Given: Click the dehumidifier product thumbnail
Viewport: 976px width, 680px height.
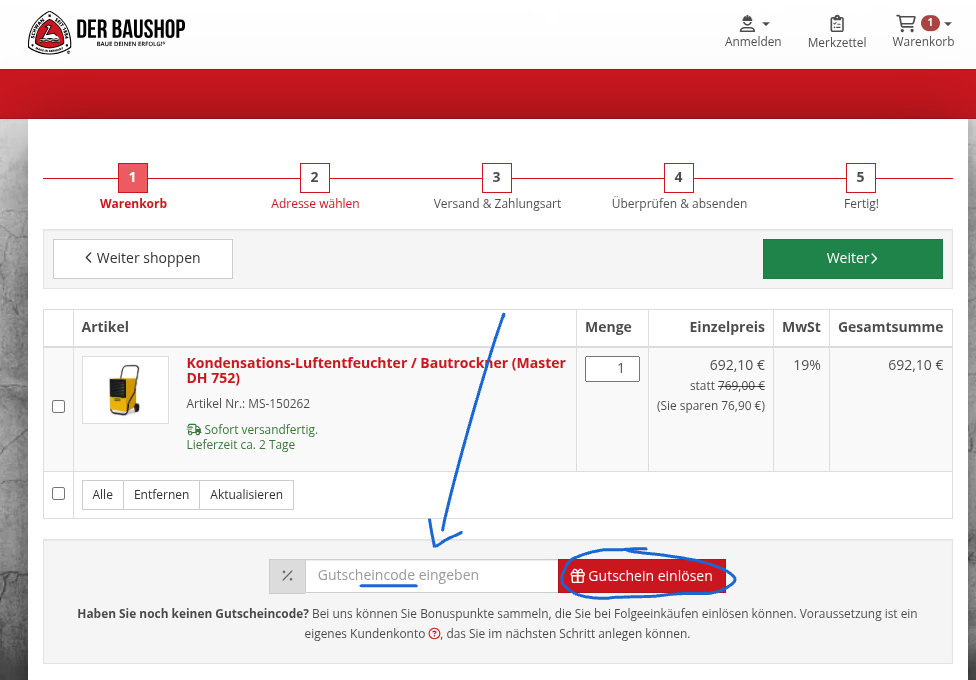Looking at the screenshot, I should 125,389.
